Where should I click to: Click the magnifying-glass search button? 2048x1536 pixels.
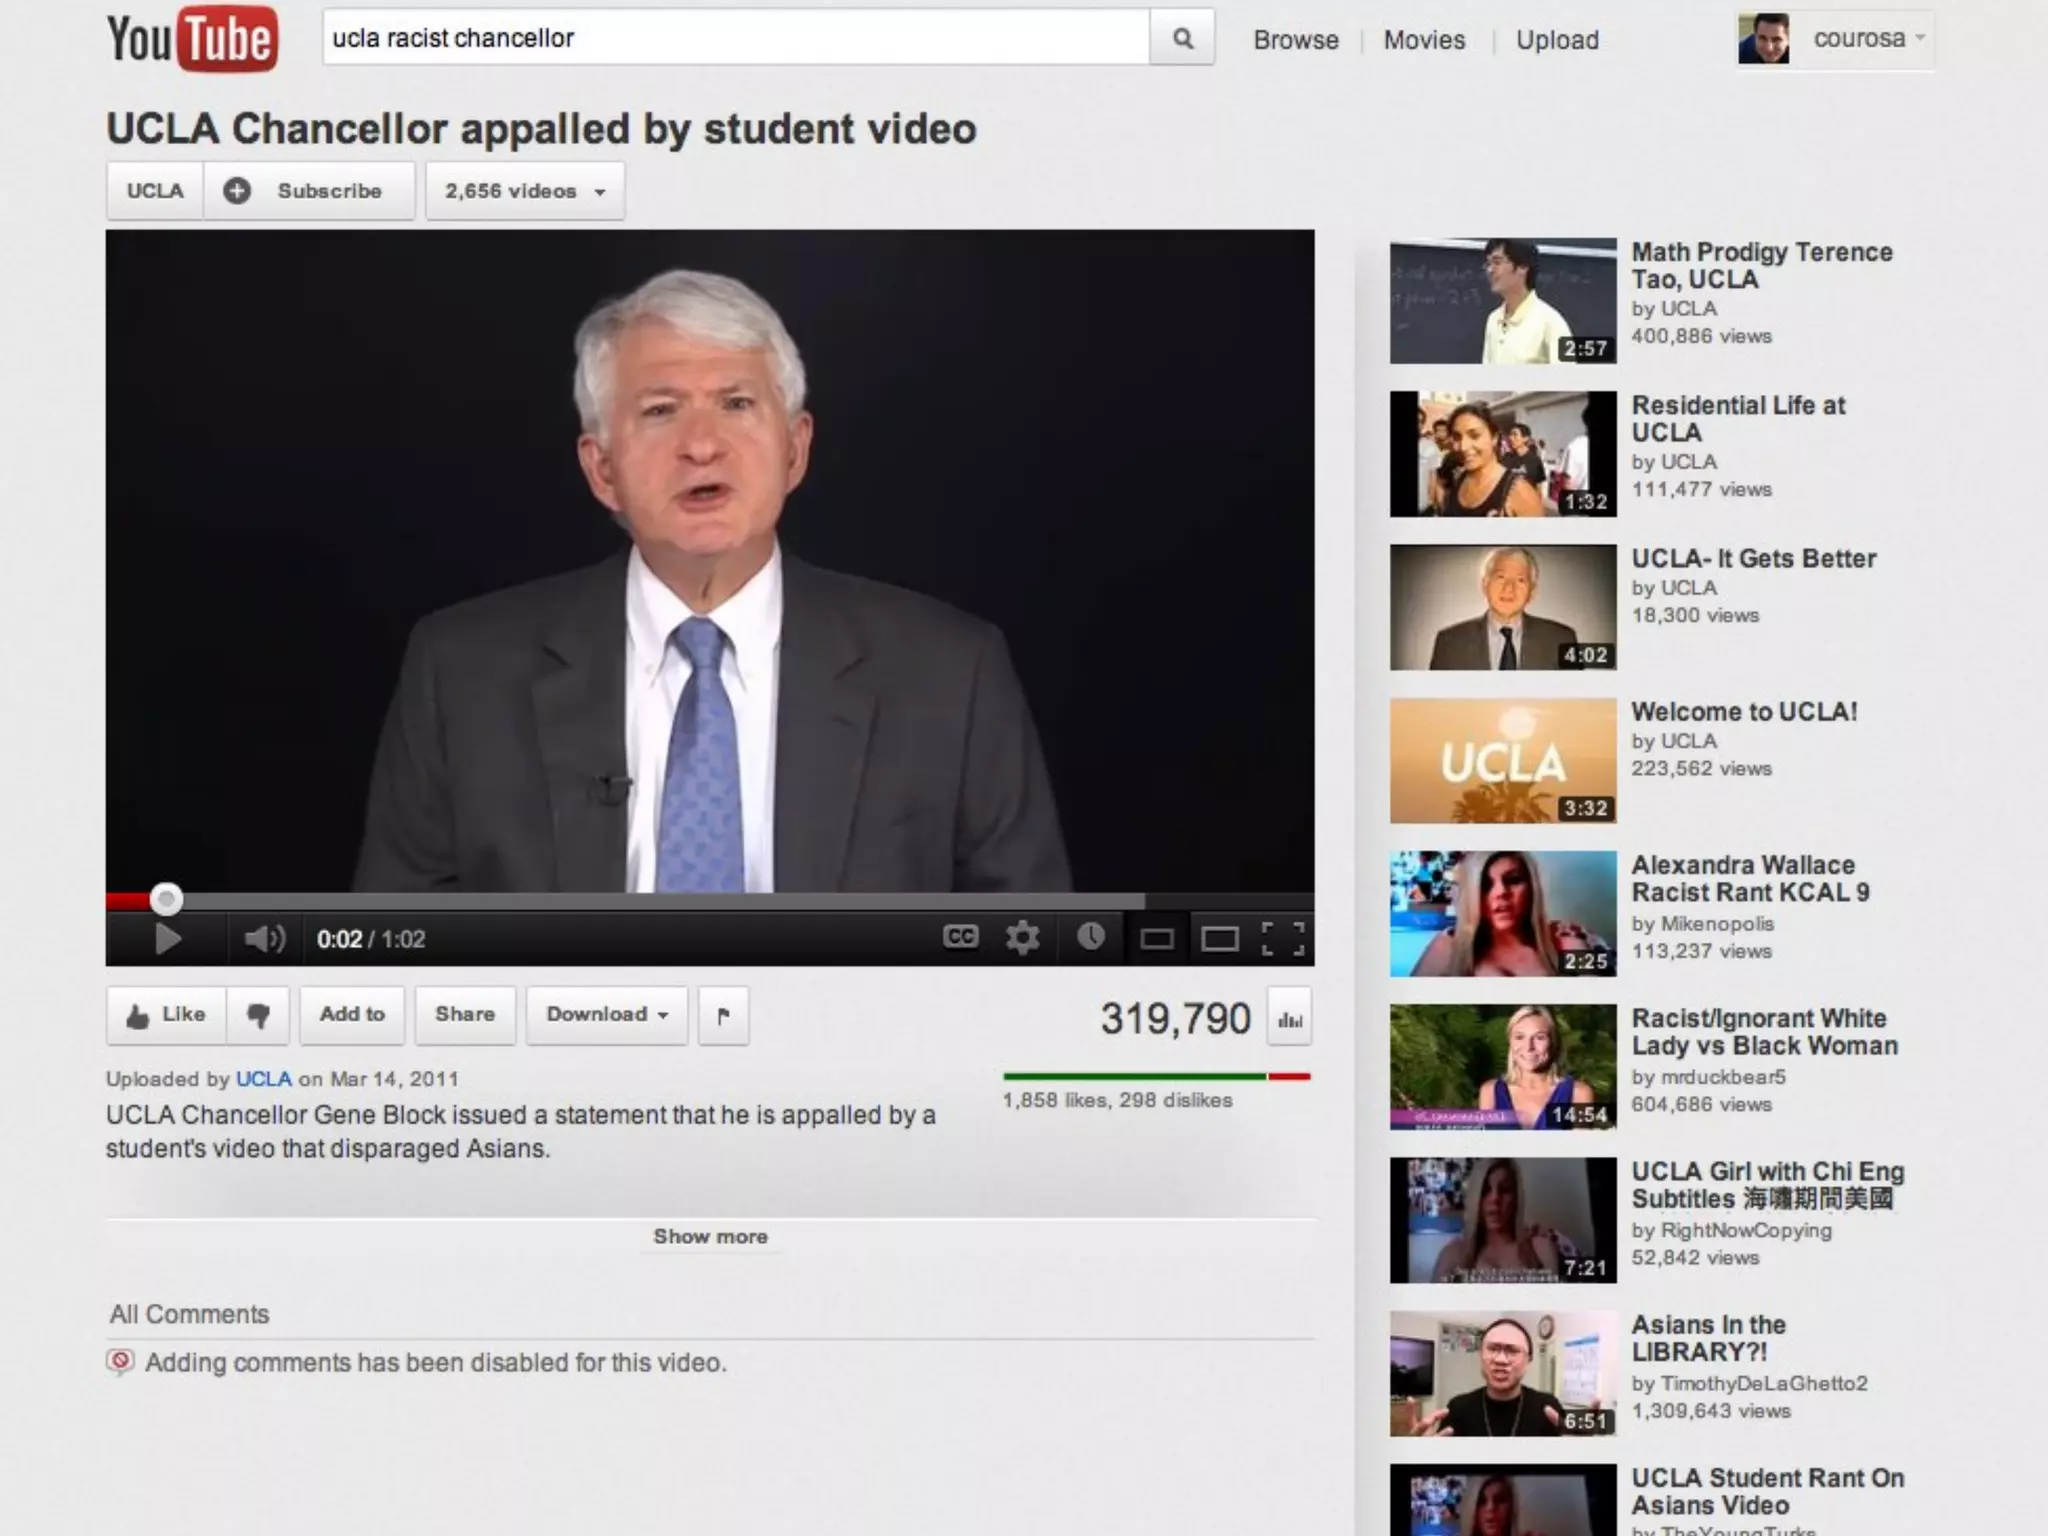[1182, 39]
